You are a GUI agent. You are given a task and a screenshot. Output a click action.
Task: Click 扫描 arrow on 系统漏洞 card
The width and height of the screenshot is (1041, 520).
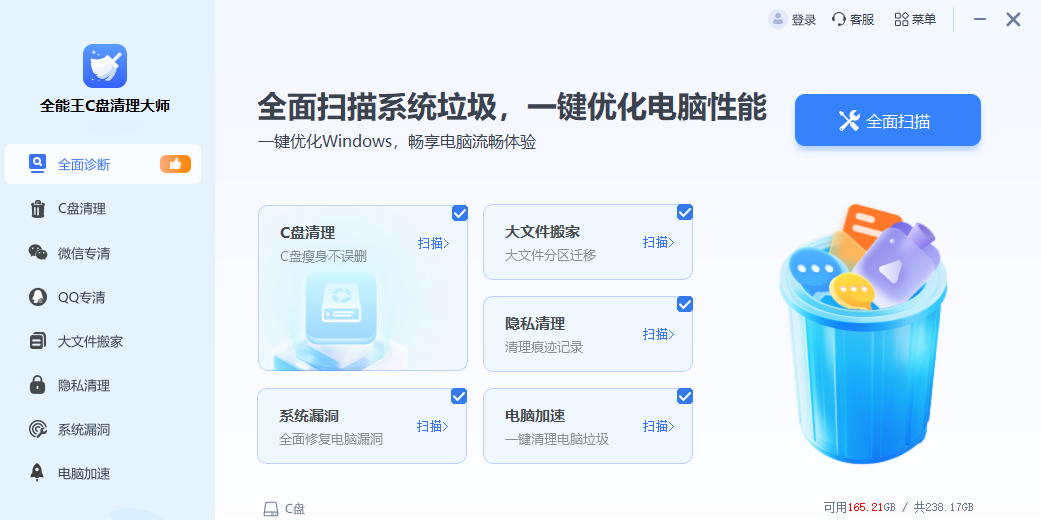click(x=433, y=426)
